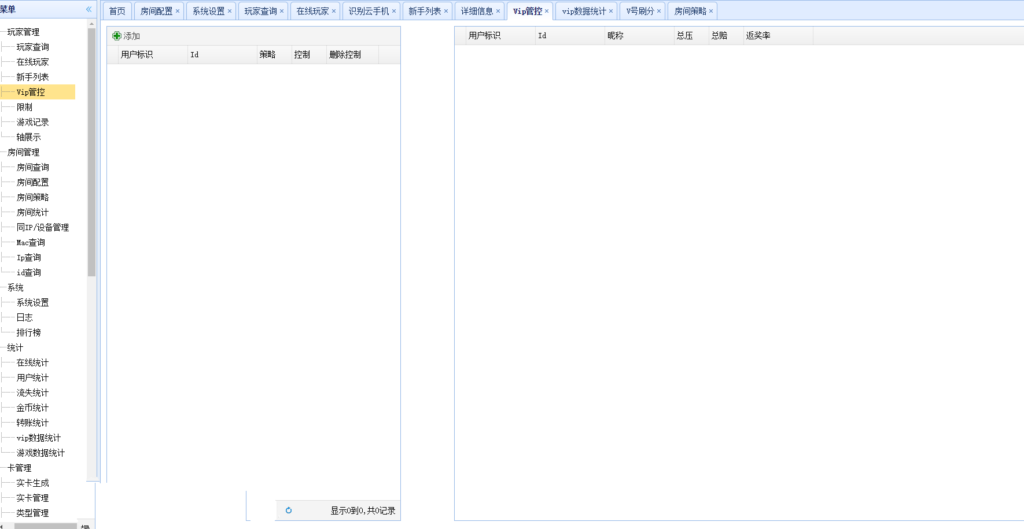The width and height of the screenshot is (1024, 529).
Task: Collapse the 玩家管理 tree group
Action: [23, 32]
